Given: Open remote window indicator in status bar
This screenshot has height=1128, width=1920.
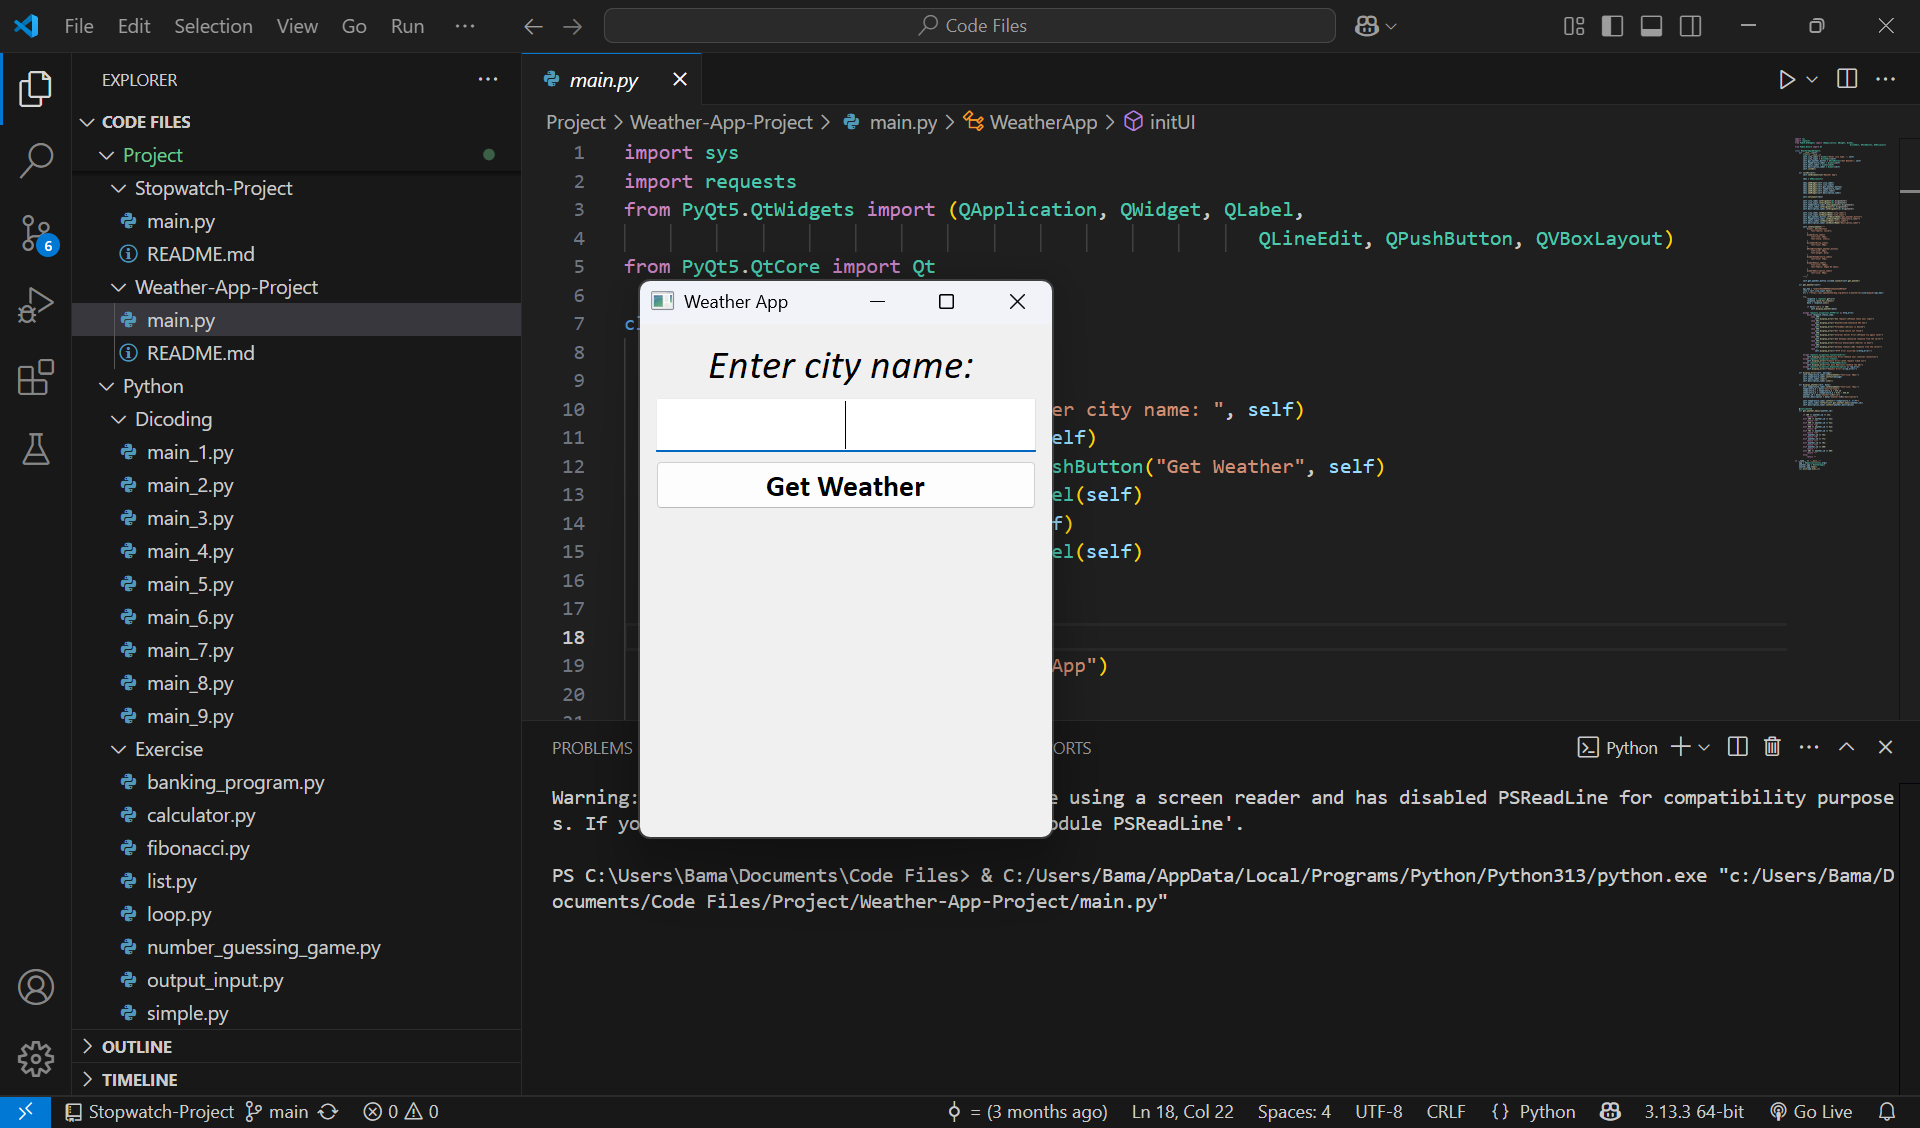Looking at the screenshot, I should (x=25, y=1112).
